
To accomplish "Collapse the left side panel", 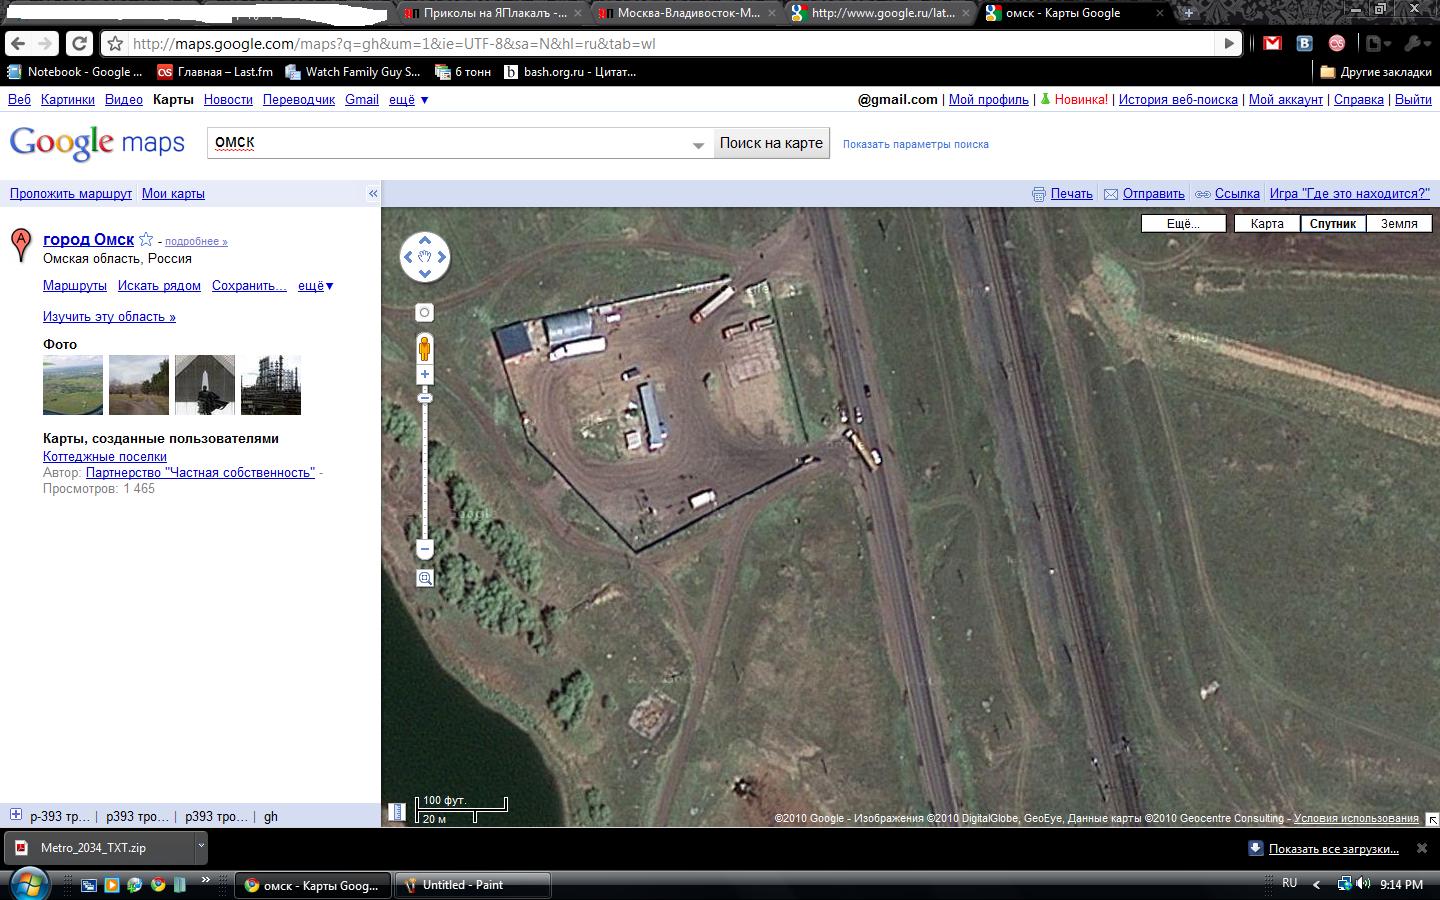I will (x=373, y=194).
